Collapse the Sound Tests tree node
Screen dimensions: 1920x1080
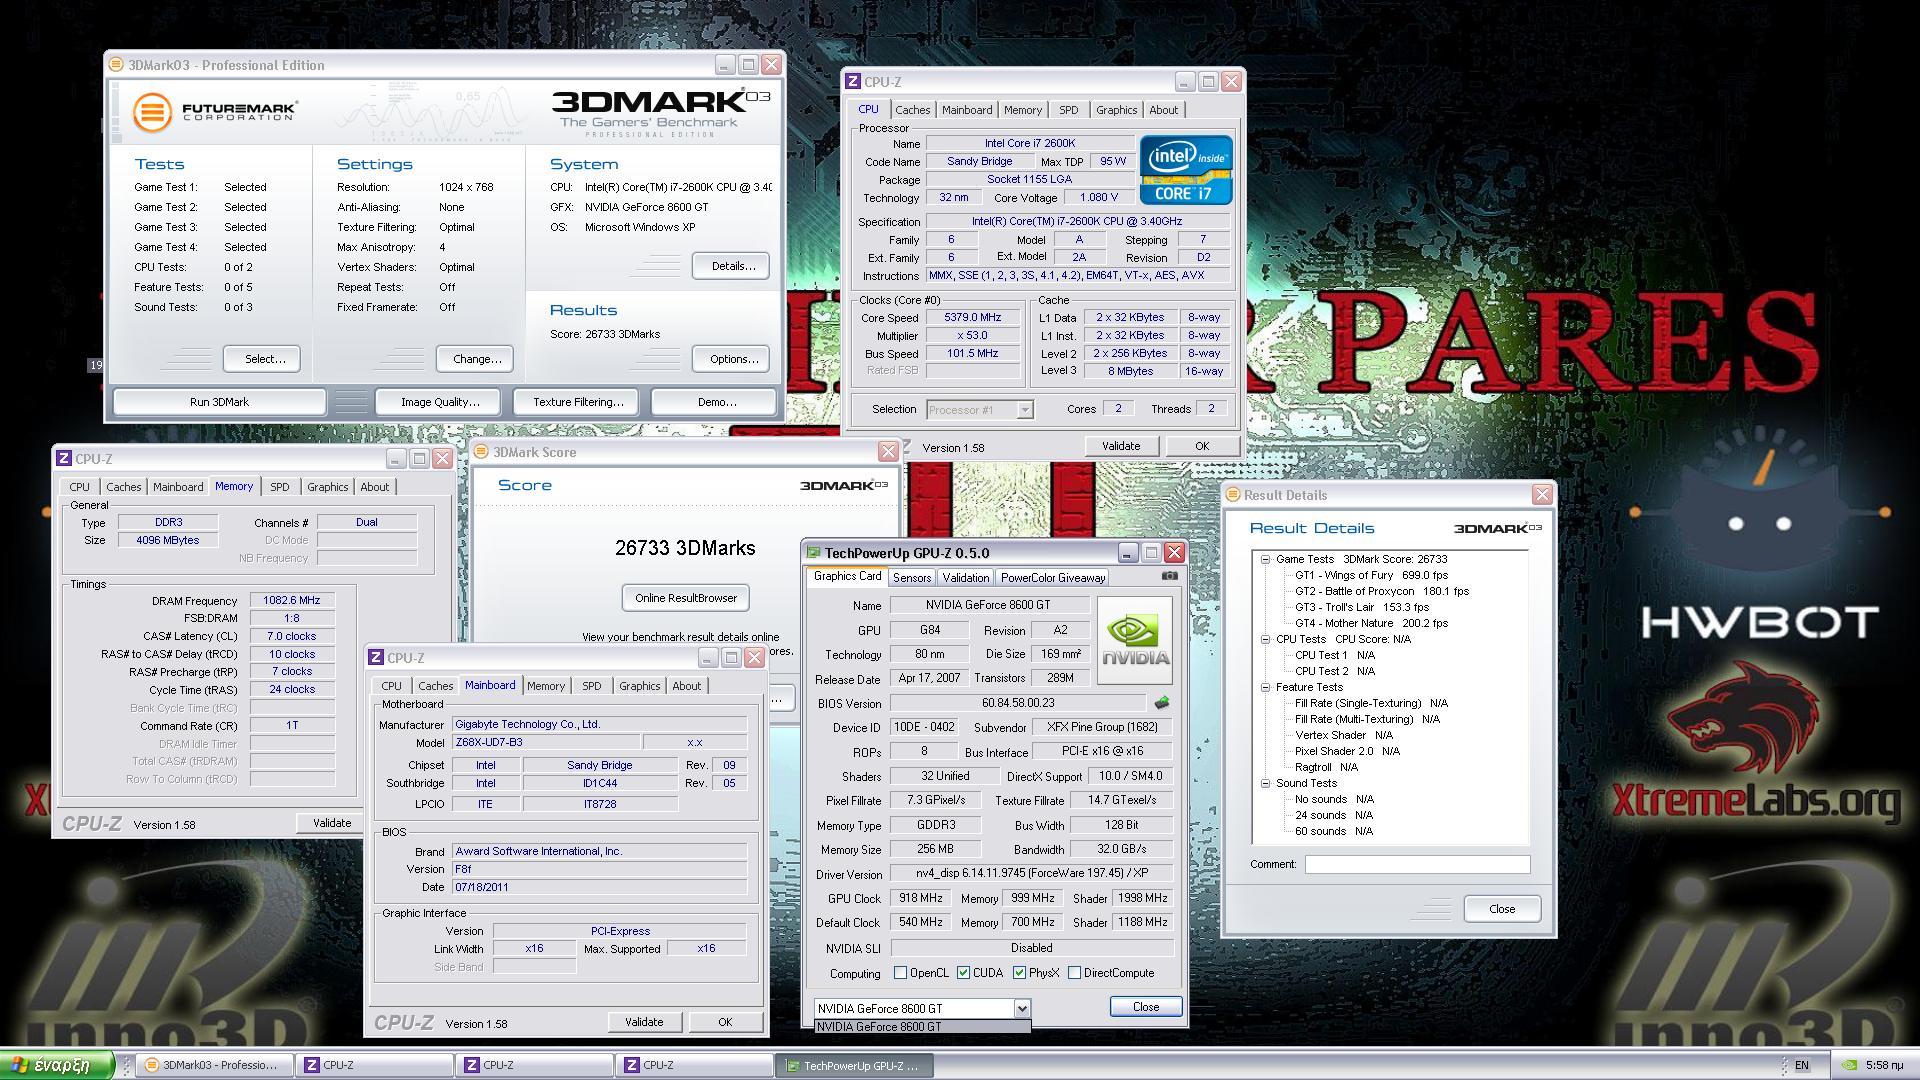point(1265,783)
